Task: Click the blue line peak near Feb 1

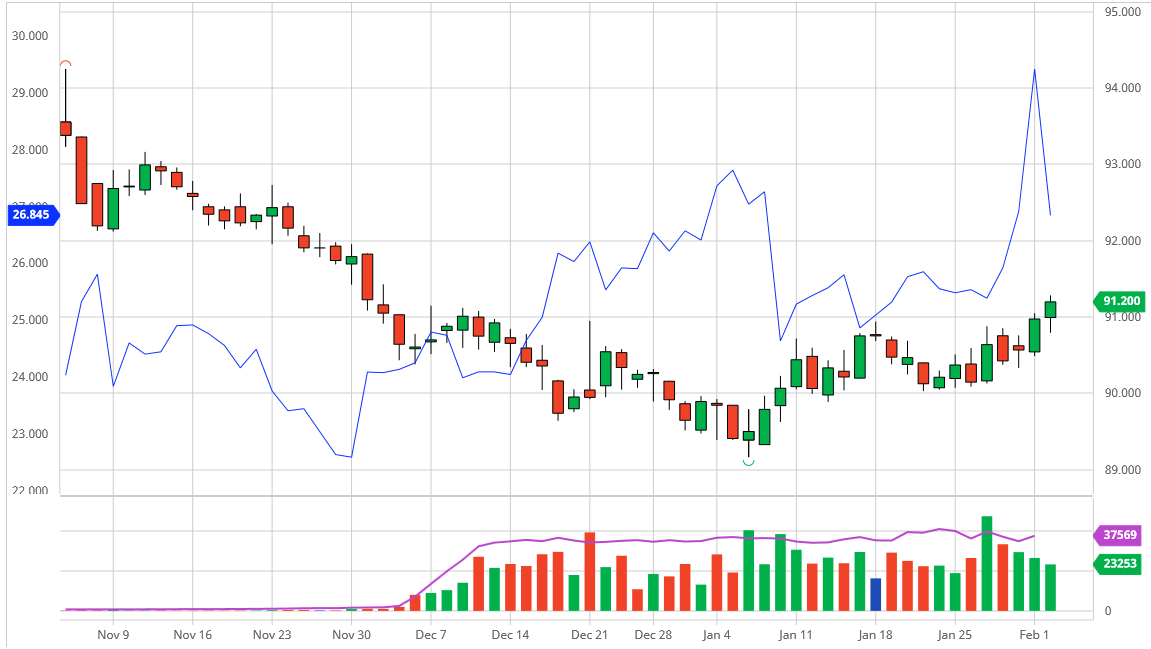Action: pyautogui.click(x=1034, y=70)
